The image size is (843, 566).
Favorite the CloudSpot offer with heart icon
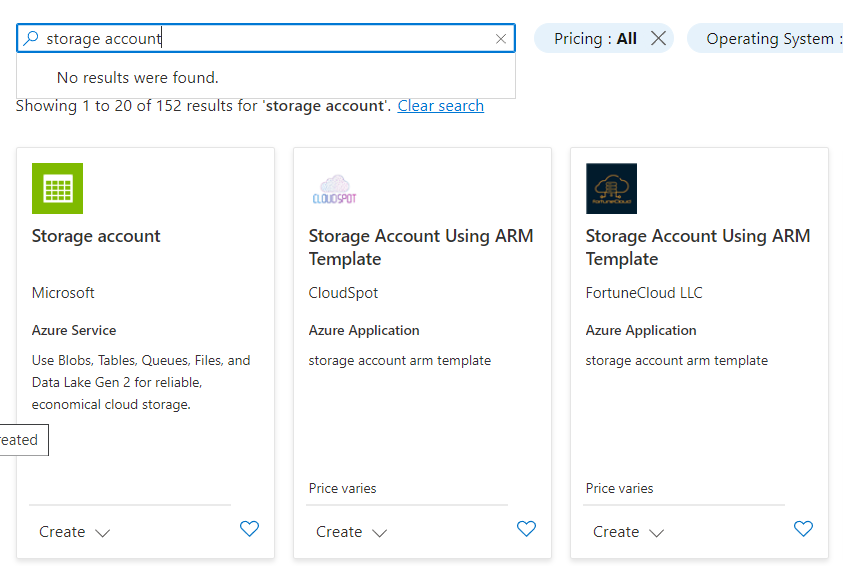[526, 529]
